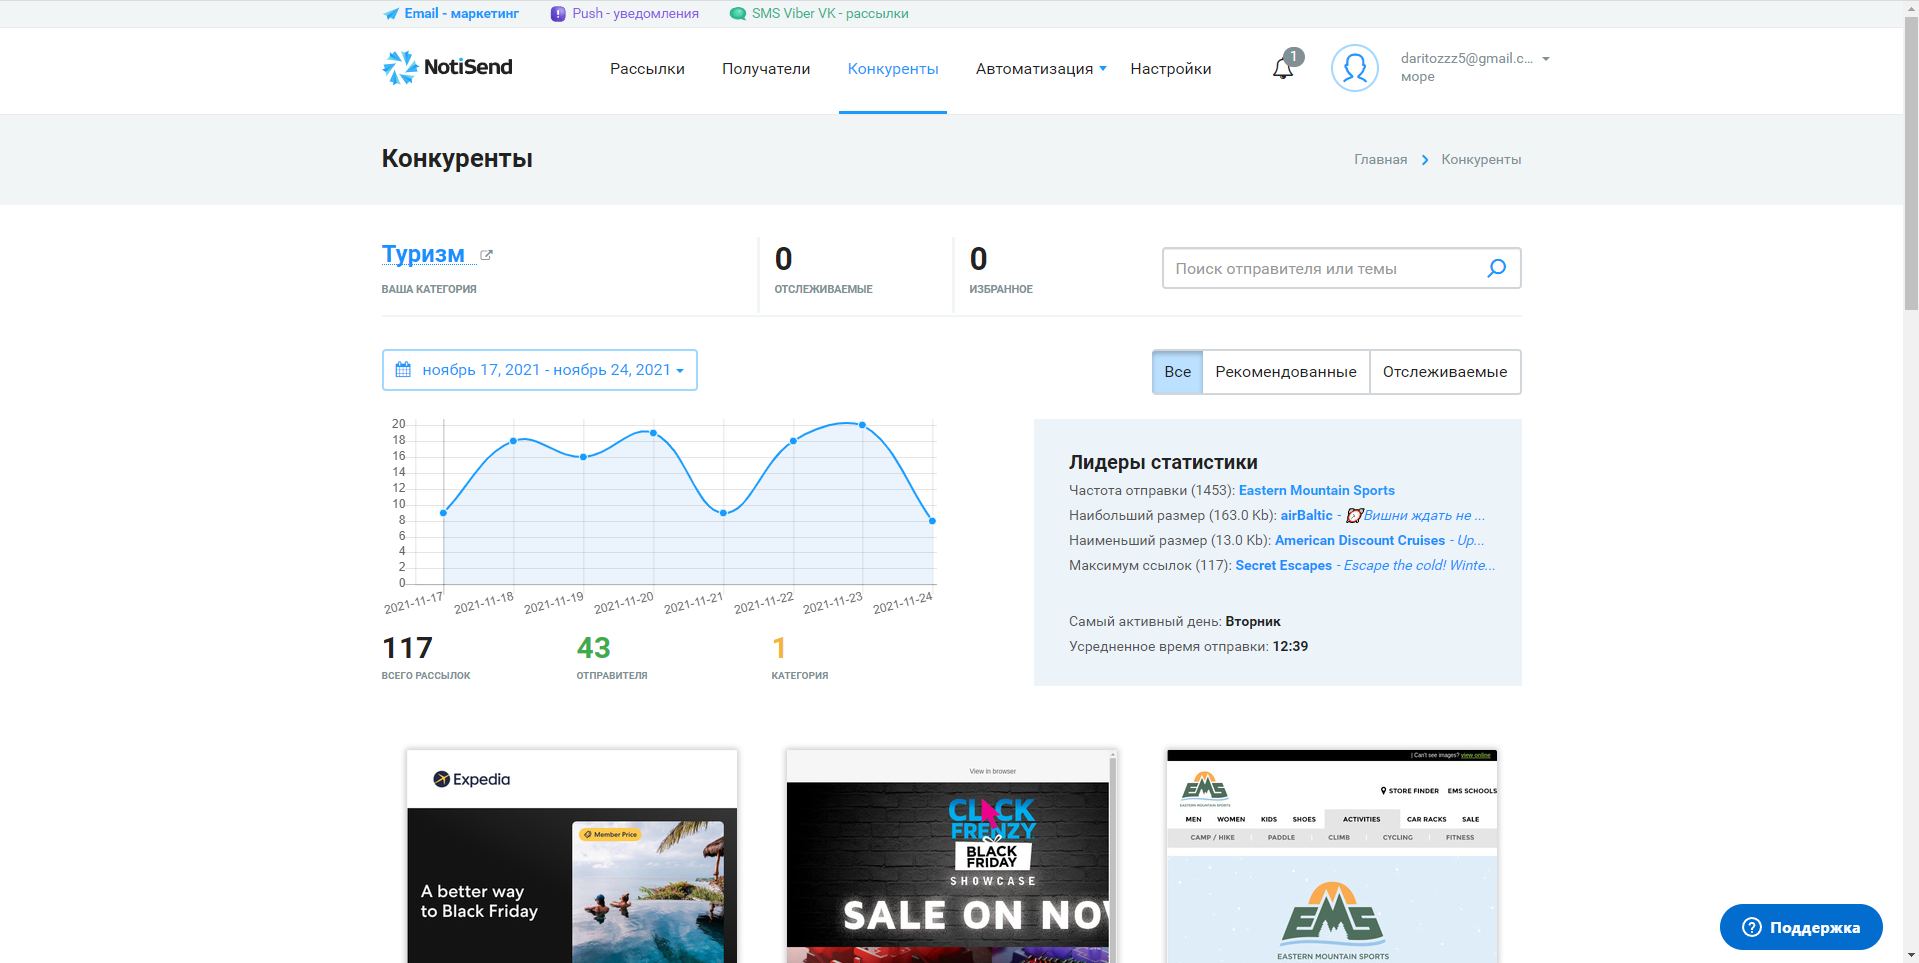The image size is (1919, 963).
Task: Open Получатели menu item
Action: point(766,69)
